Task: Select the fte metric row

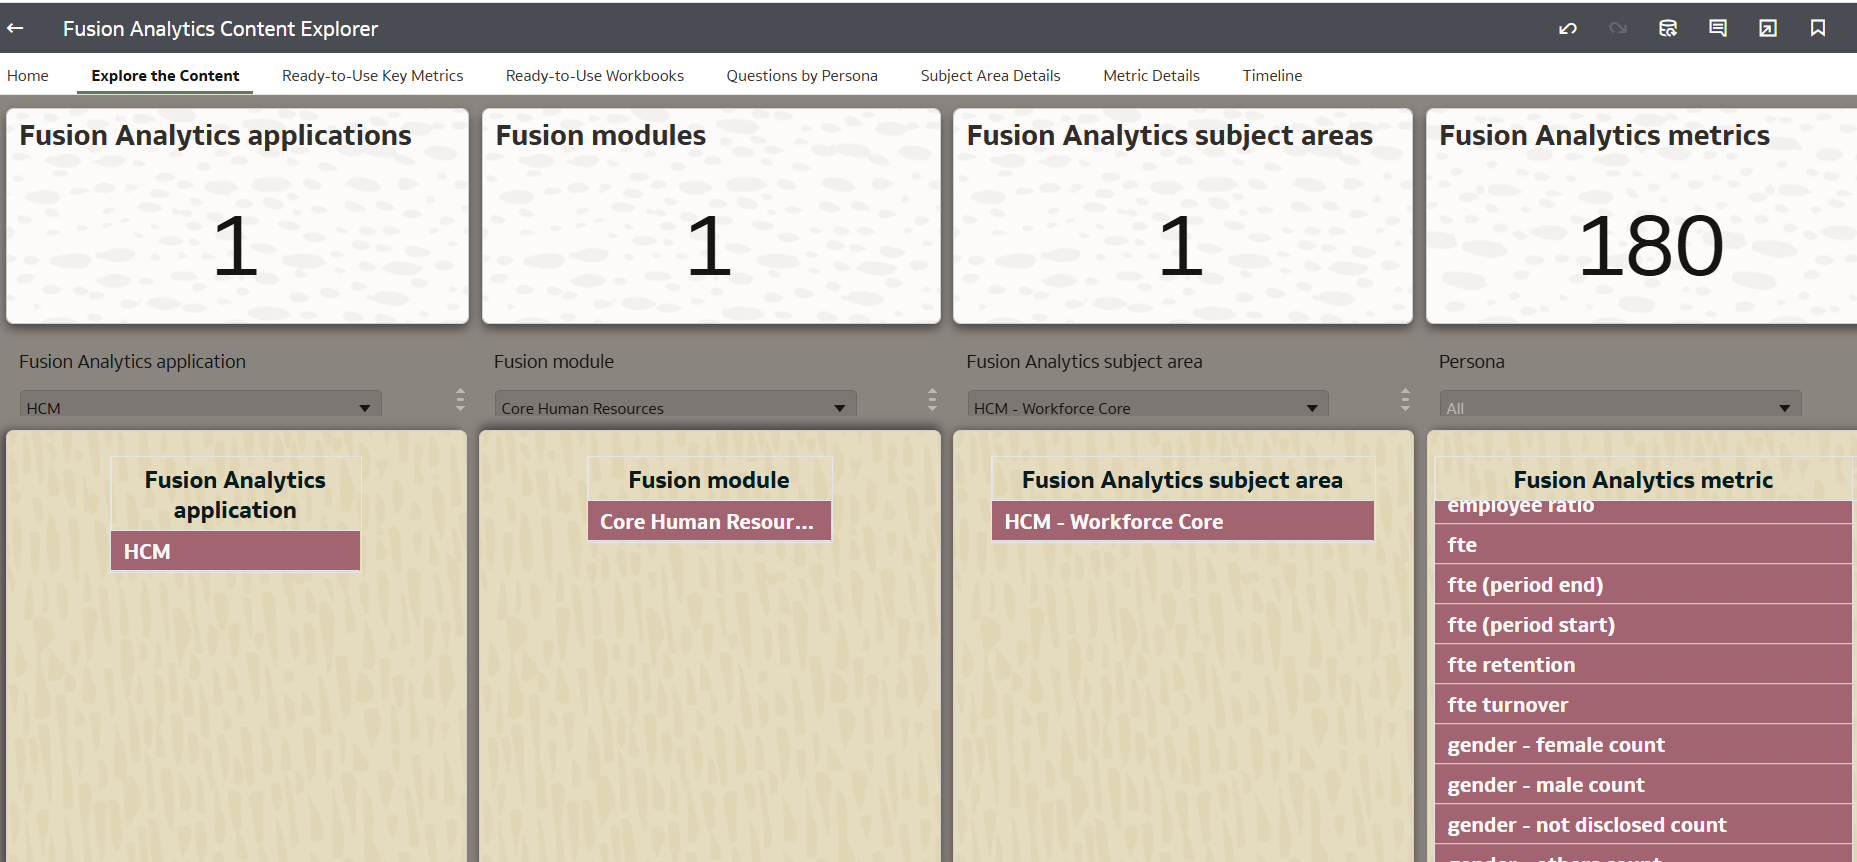Action: (1643, 544)
